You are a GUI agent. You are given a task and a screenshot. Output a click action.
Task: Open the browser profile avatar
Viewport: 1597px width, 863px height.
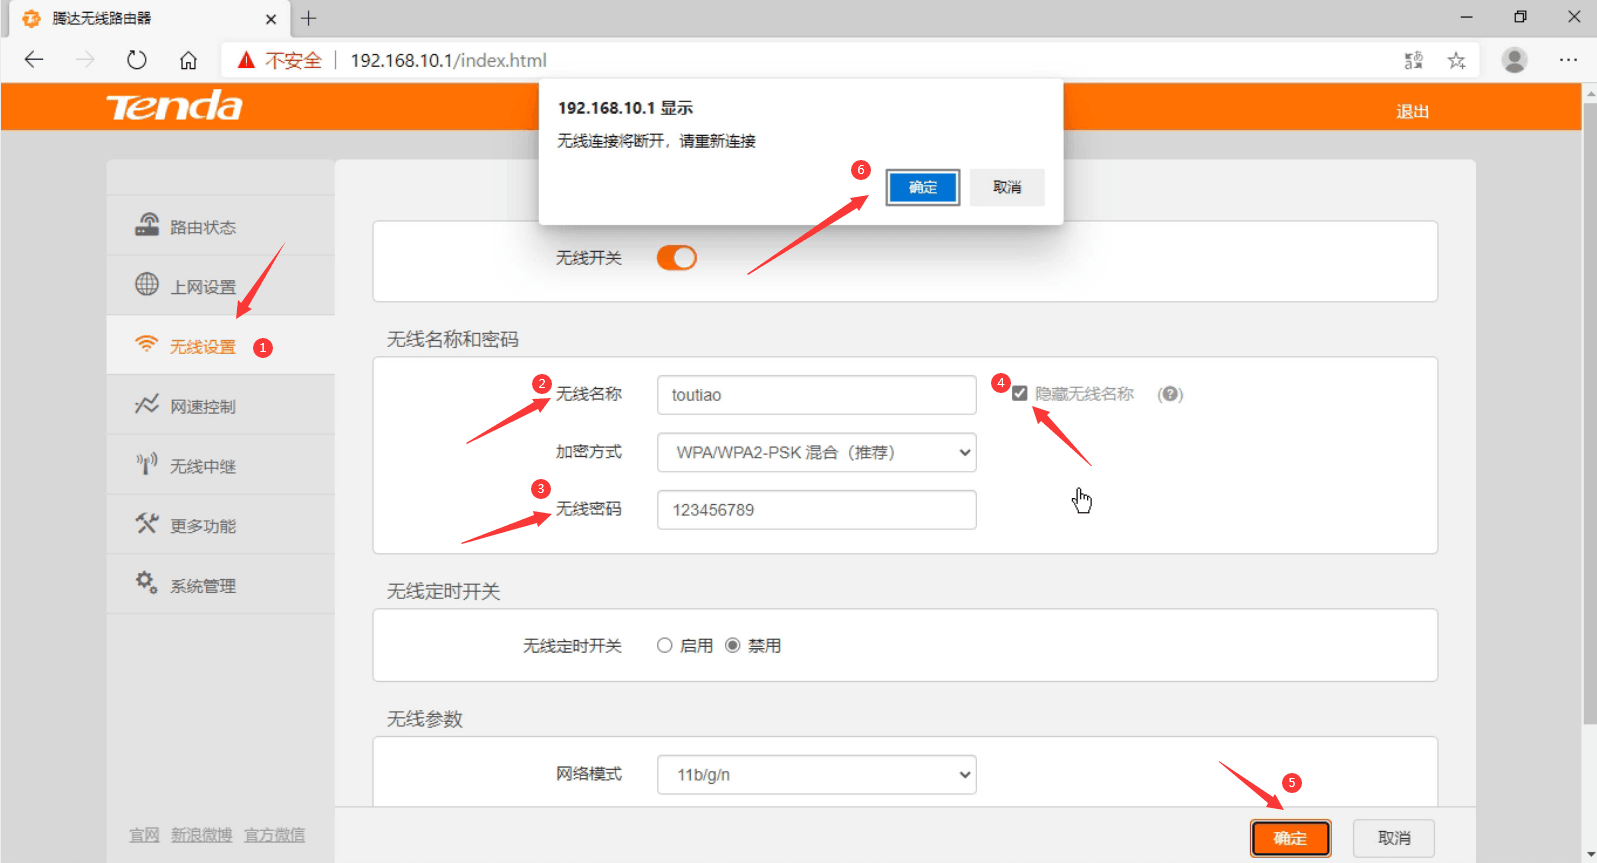1514,60
